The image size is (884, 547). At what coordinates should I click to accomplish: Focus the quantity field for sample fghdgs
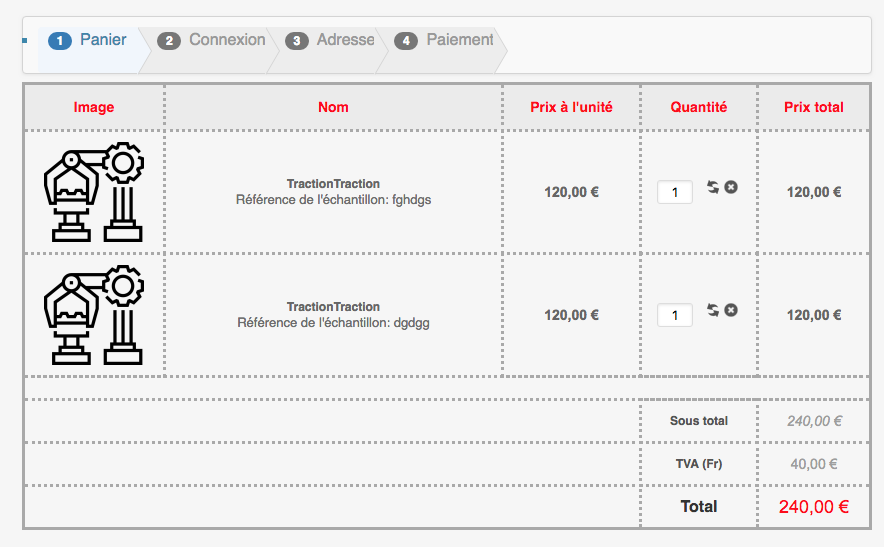675,192
